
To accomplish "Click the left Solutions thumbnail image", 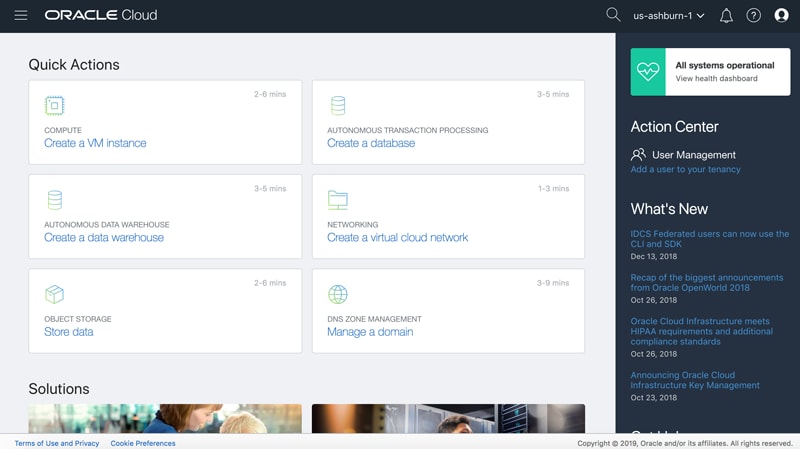I will pyautogui.click(x=165, y=418).
